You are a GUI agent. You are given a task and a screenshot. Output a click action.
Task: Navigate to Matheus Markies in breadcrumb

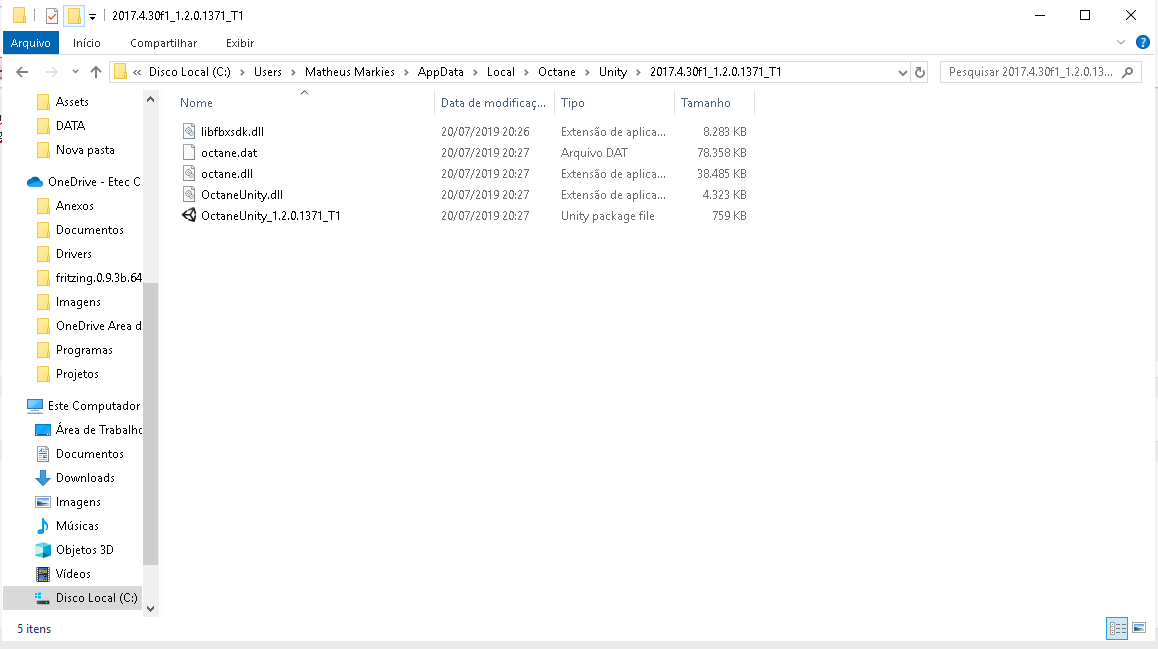click(349, 72)
